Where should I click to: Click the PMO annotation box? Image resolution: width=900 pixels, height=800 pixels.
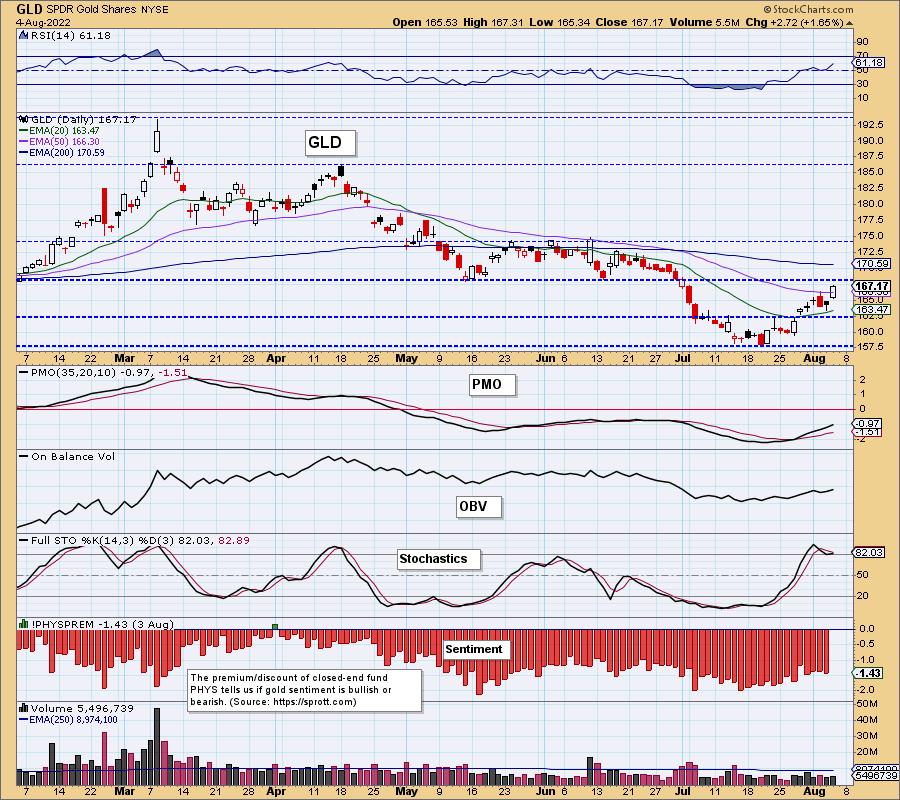(492, 385)
